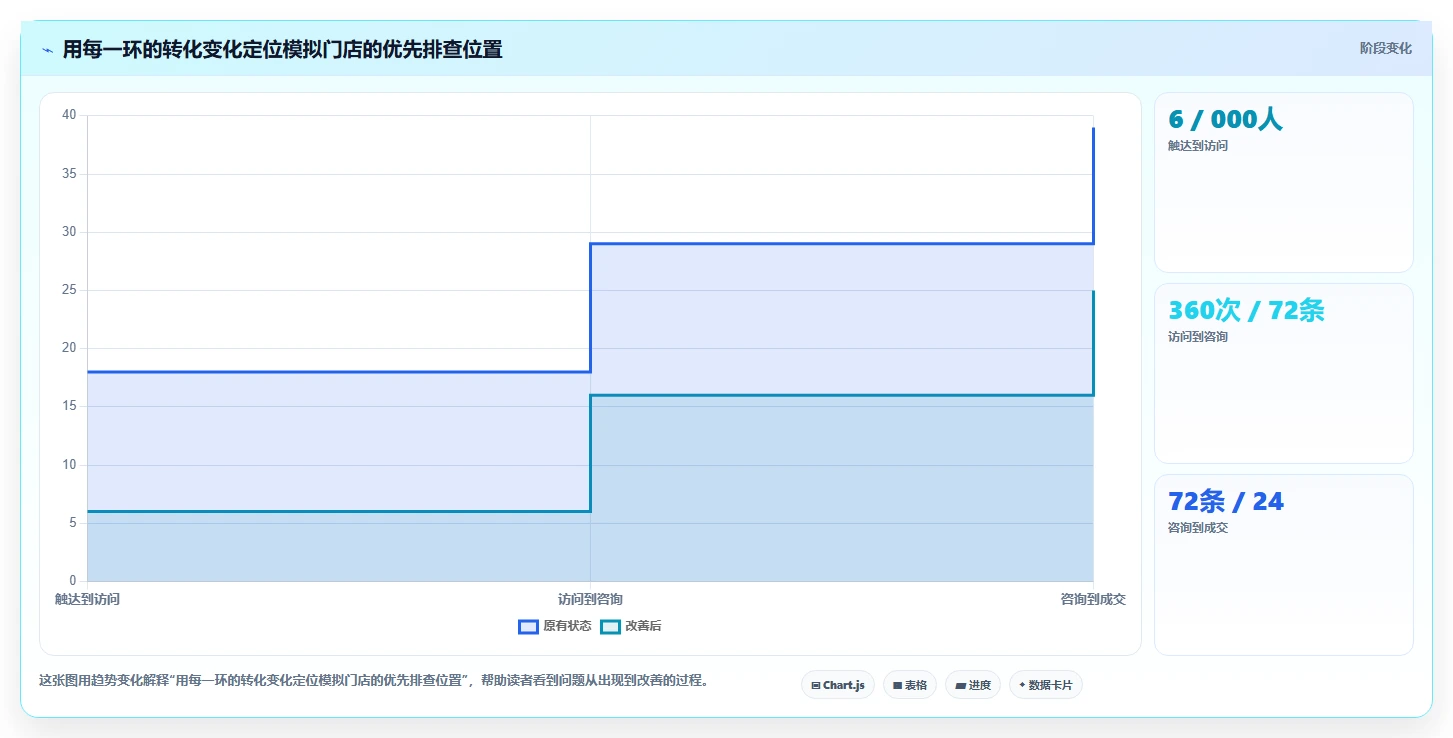Select the Chart.js tag chip
The image size is (1453, 738).
click(x=838, y=685)
